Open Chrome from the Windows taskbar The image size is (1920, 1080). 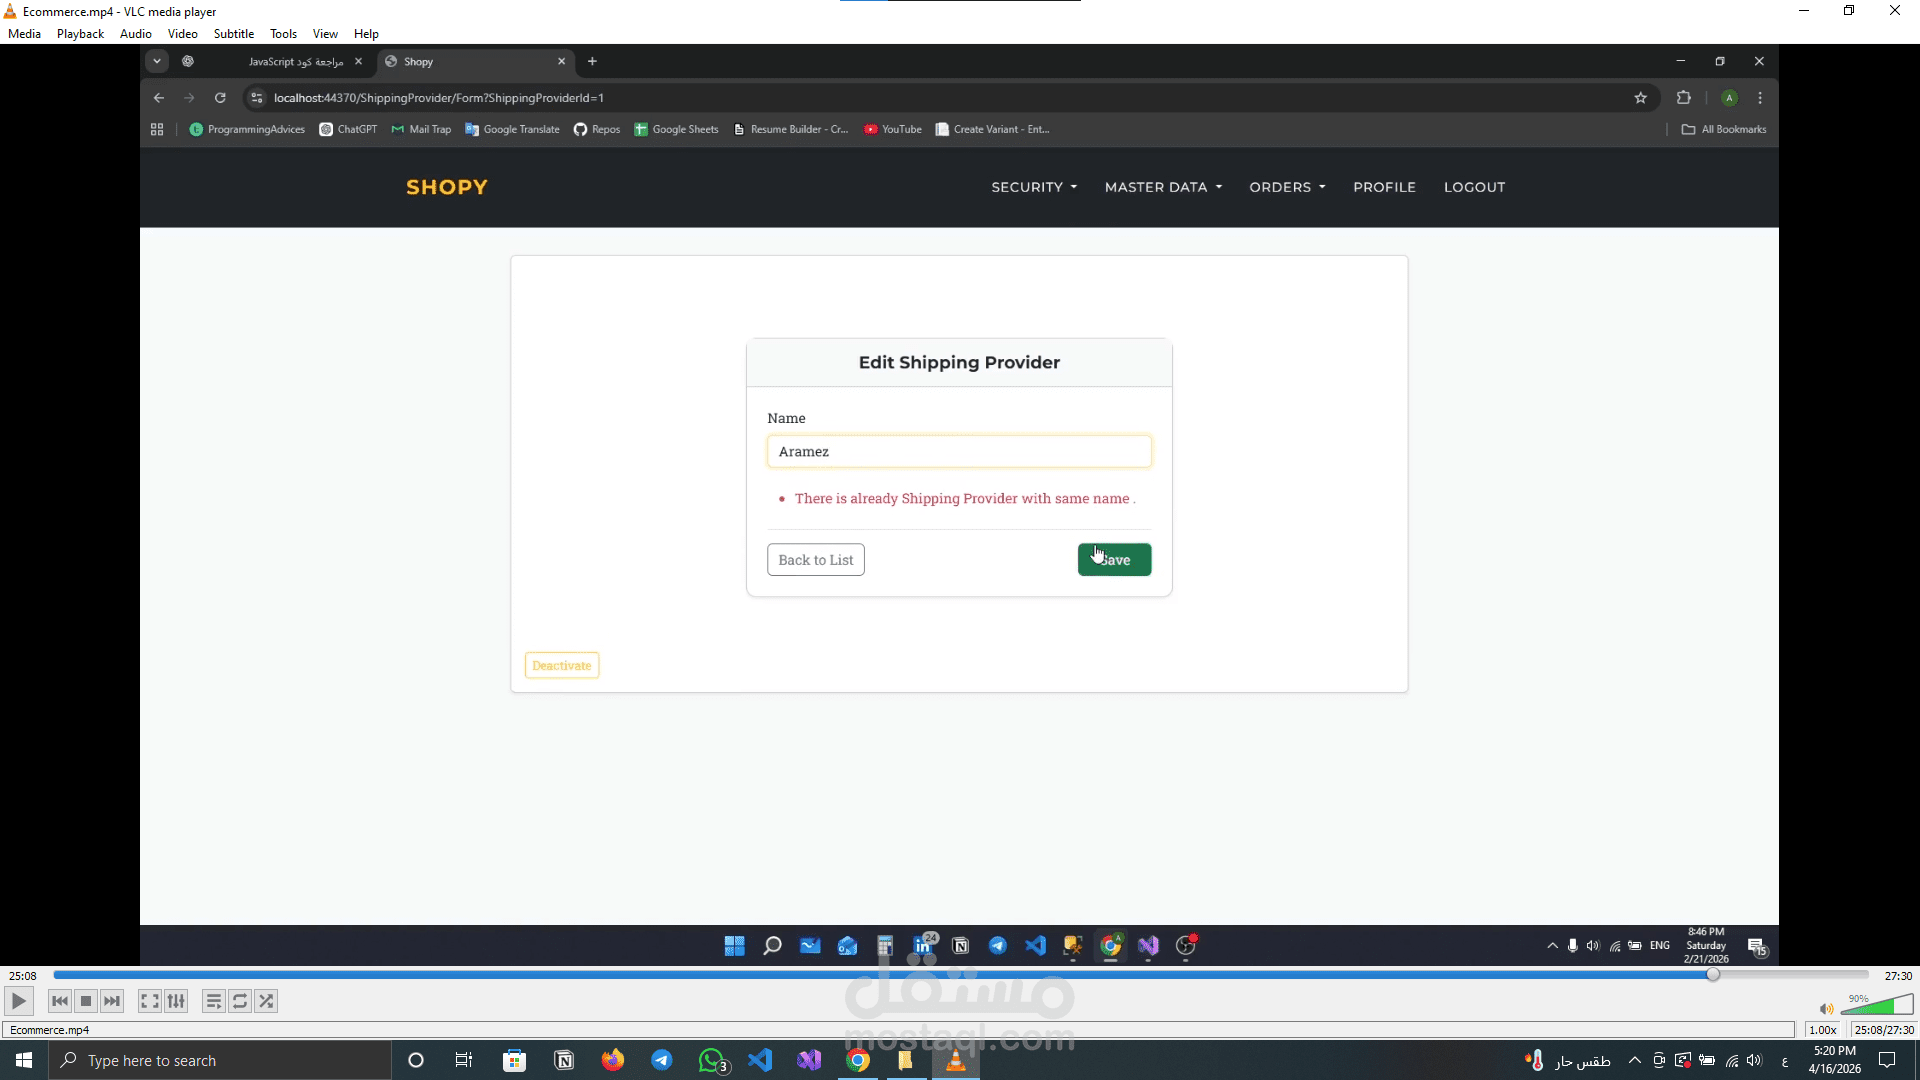858,1060
